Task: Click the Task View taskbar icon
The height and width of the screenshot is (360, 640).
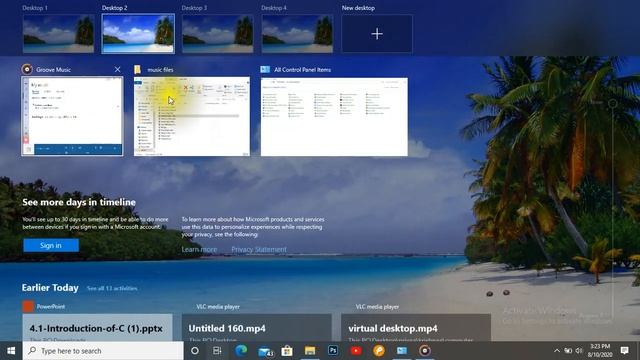Action: click(x=217, y=351)
